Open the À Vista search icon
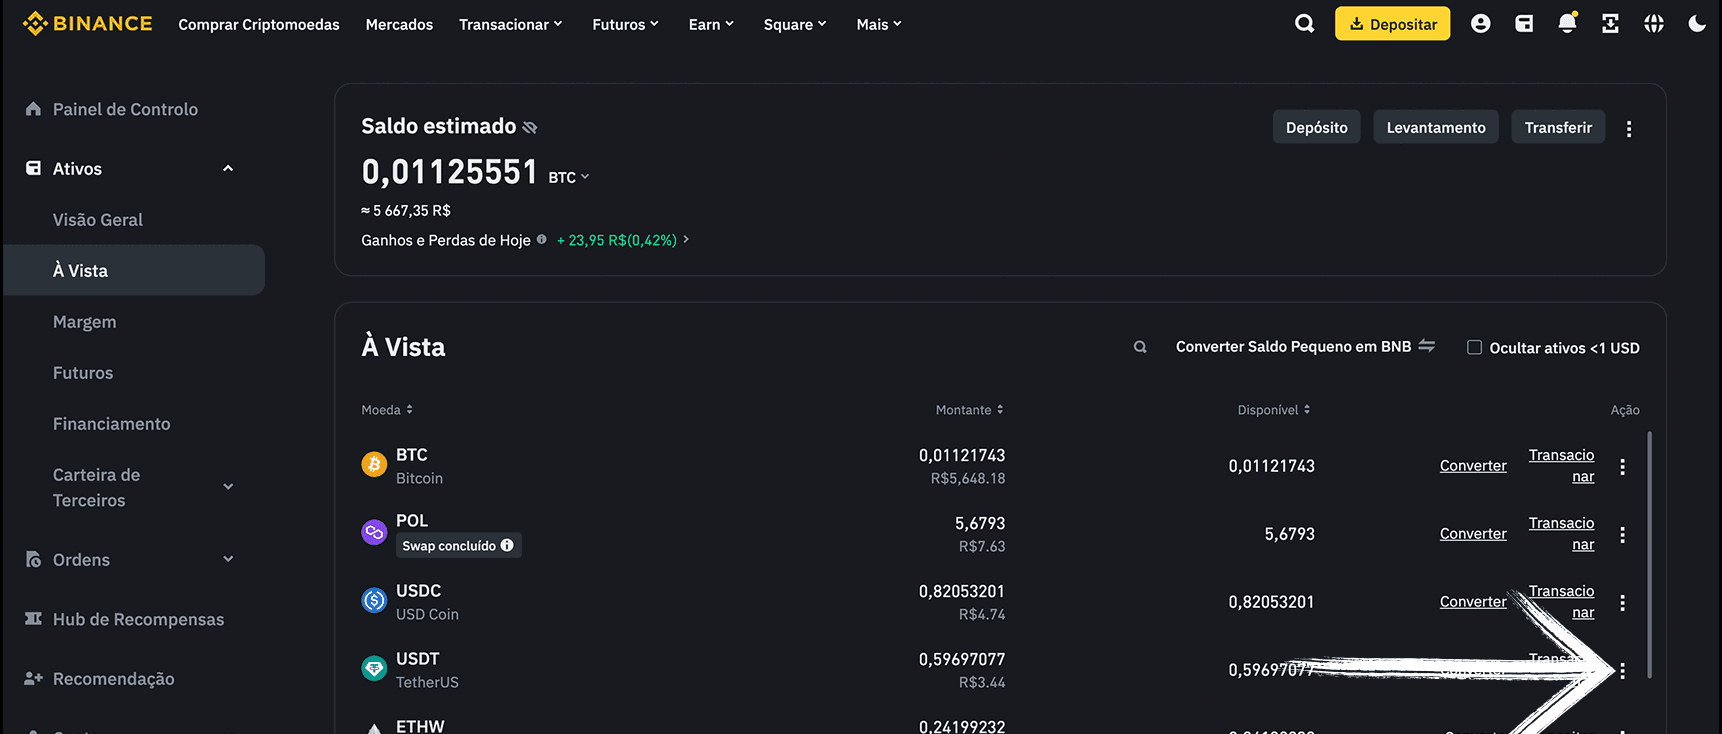Image resolution: width=1722 pixels, height=734 pixels. tap(1140, 347)
